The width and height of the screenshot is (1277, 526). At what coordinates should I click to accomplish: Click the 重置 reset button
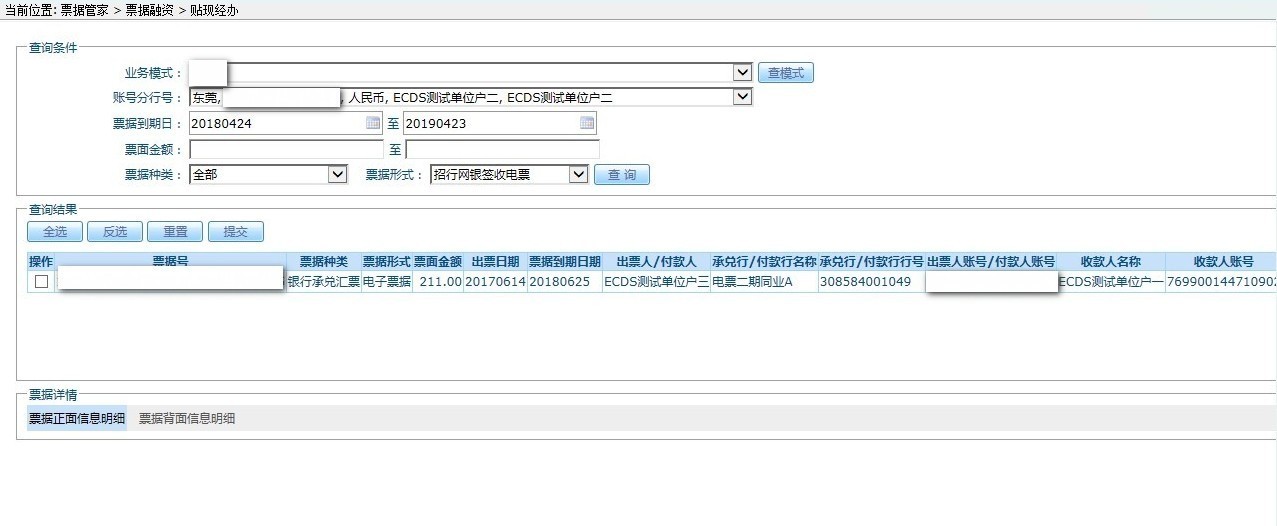[175, 232]
